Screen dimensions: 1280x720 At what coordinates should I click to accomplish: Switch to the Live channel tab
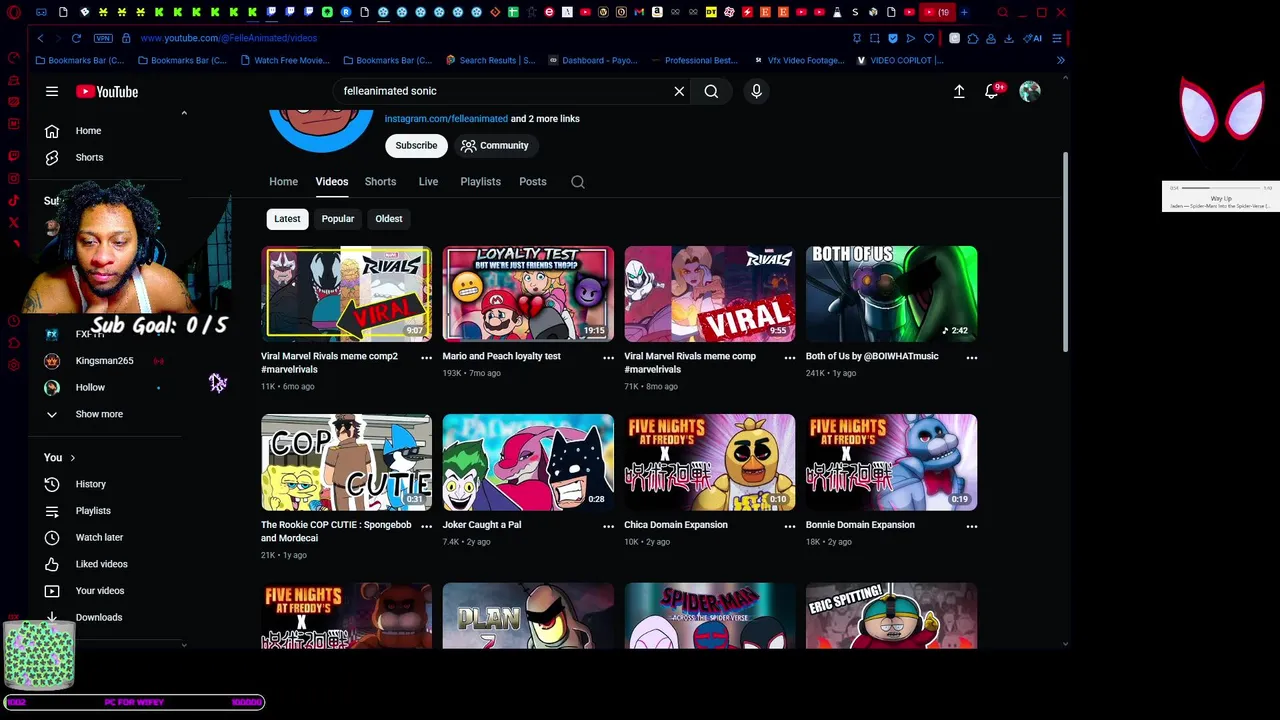tap(428, 182)
